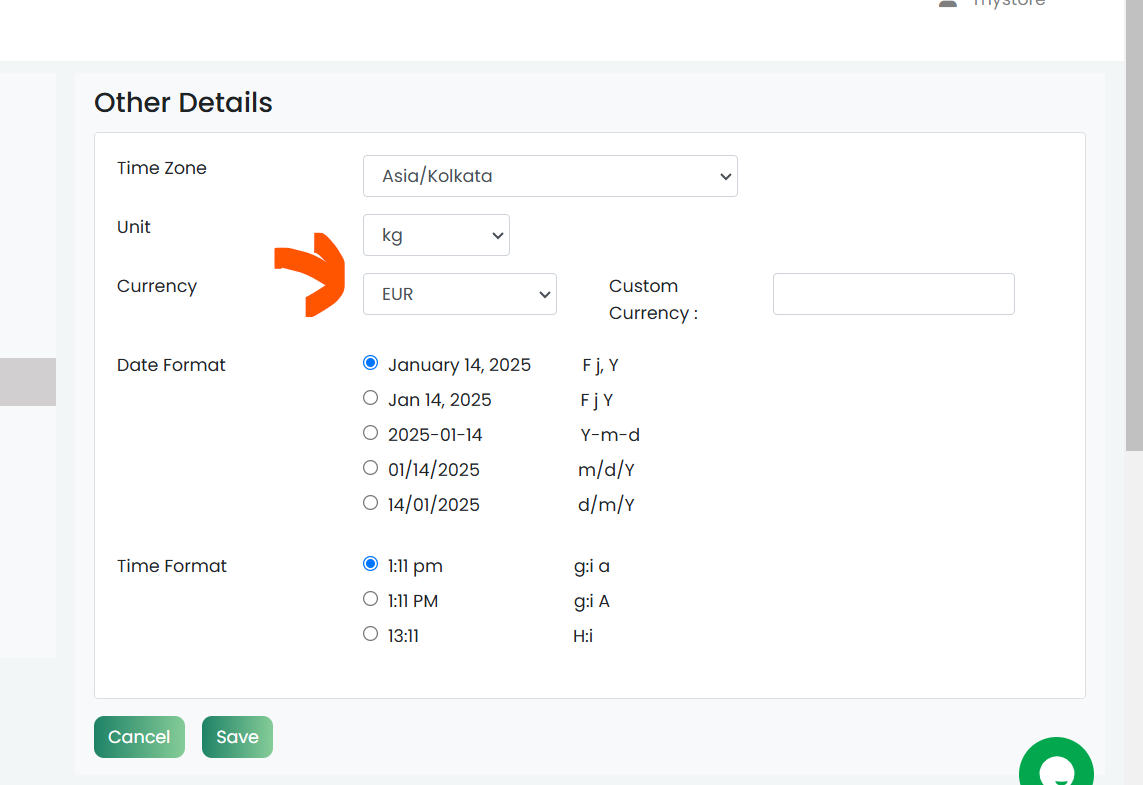
Task: Click the 'Currency' field label
Action: [x=157, y=286]
